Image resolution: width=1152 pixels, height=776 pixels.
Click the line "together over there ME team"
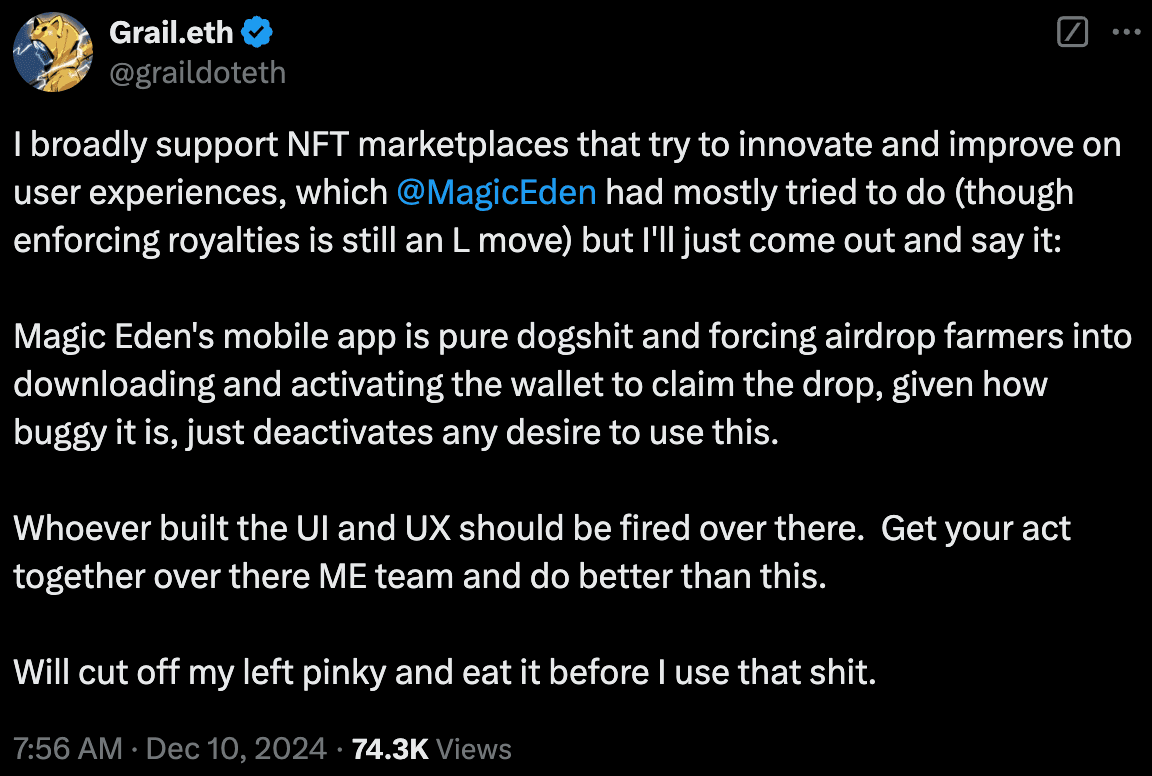[420, 576]
